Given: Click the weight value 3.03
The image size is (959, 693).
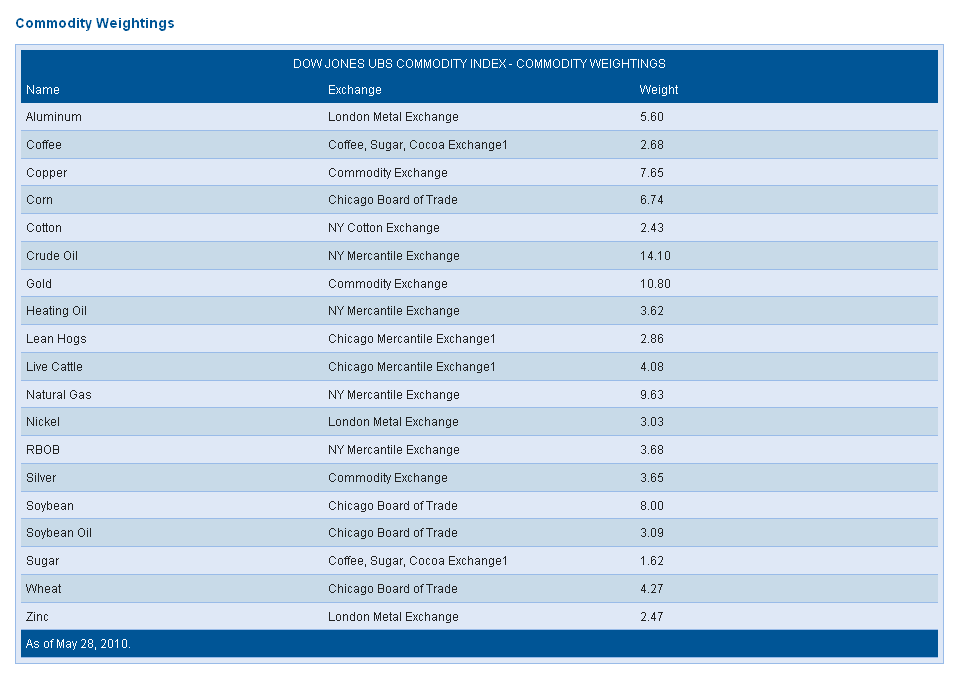Looking at the screenshot, I should point(652,422).
